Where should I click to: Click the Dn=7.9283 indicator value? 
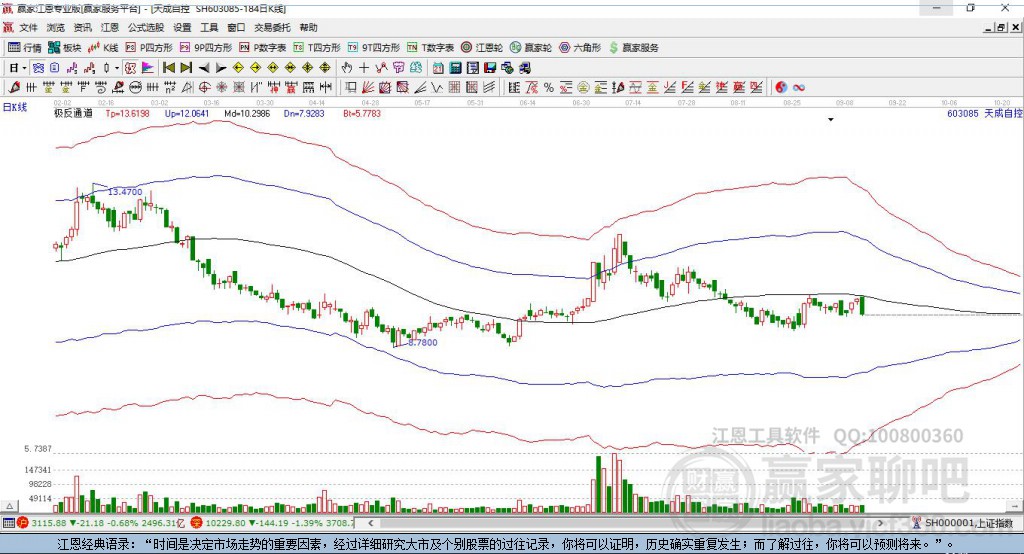pyautogui.click(x=304, y=114)
